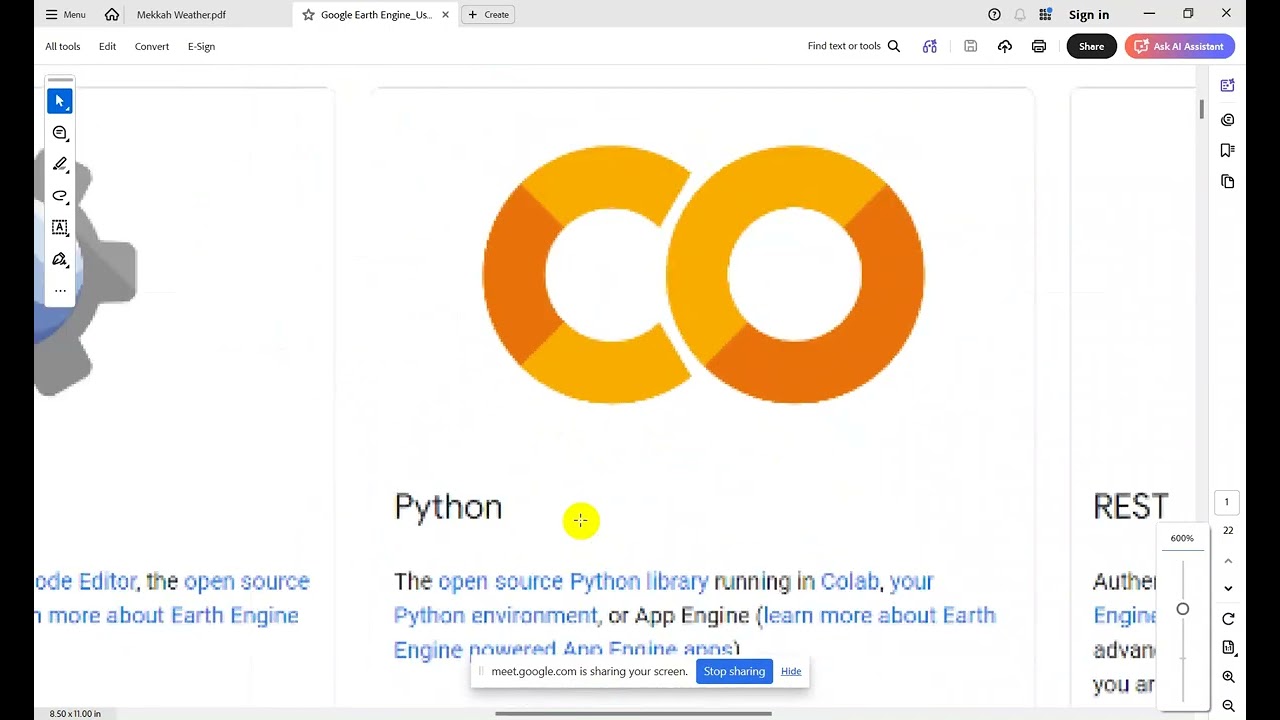Follow the open source Python library link
The image size is (1280, 720).
click(573, 581)
